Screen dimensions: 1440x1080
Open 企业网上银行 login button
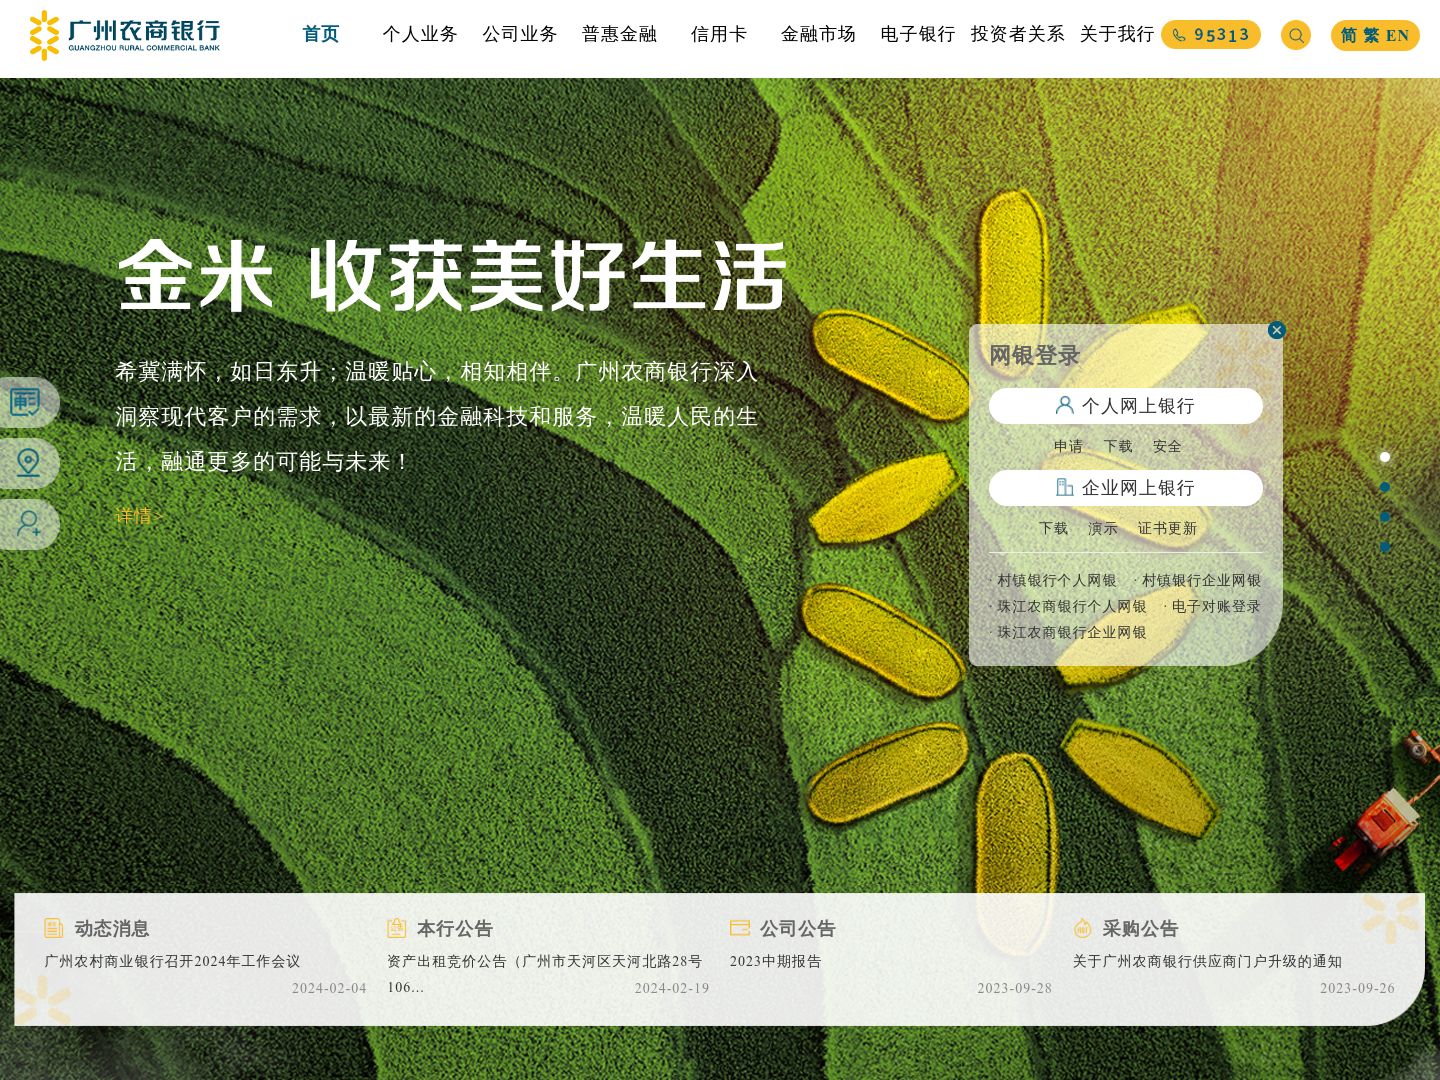coord(1126,488)
